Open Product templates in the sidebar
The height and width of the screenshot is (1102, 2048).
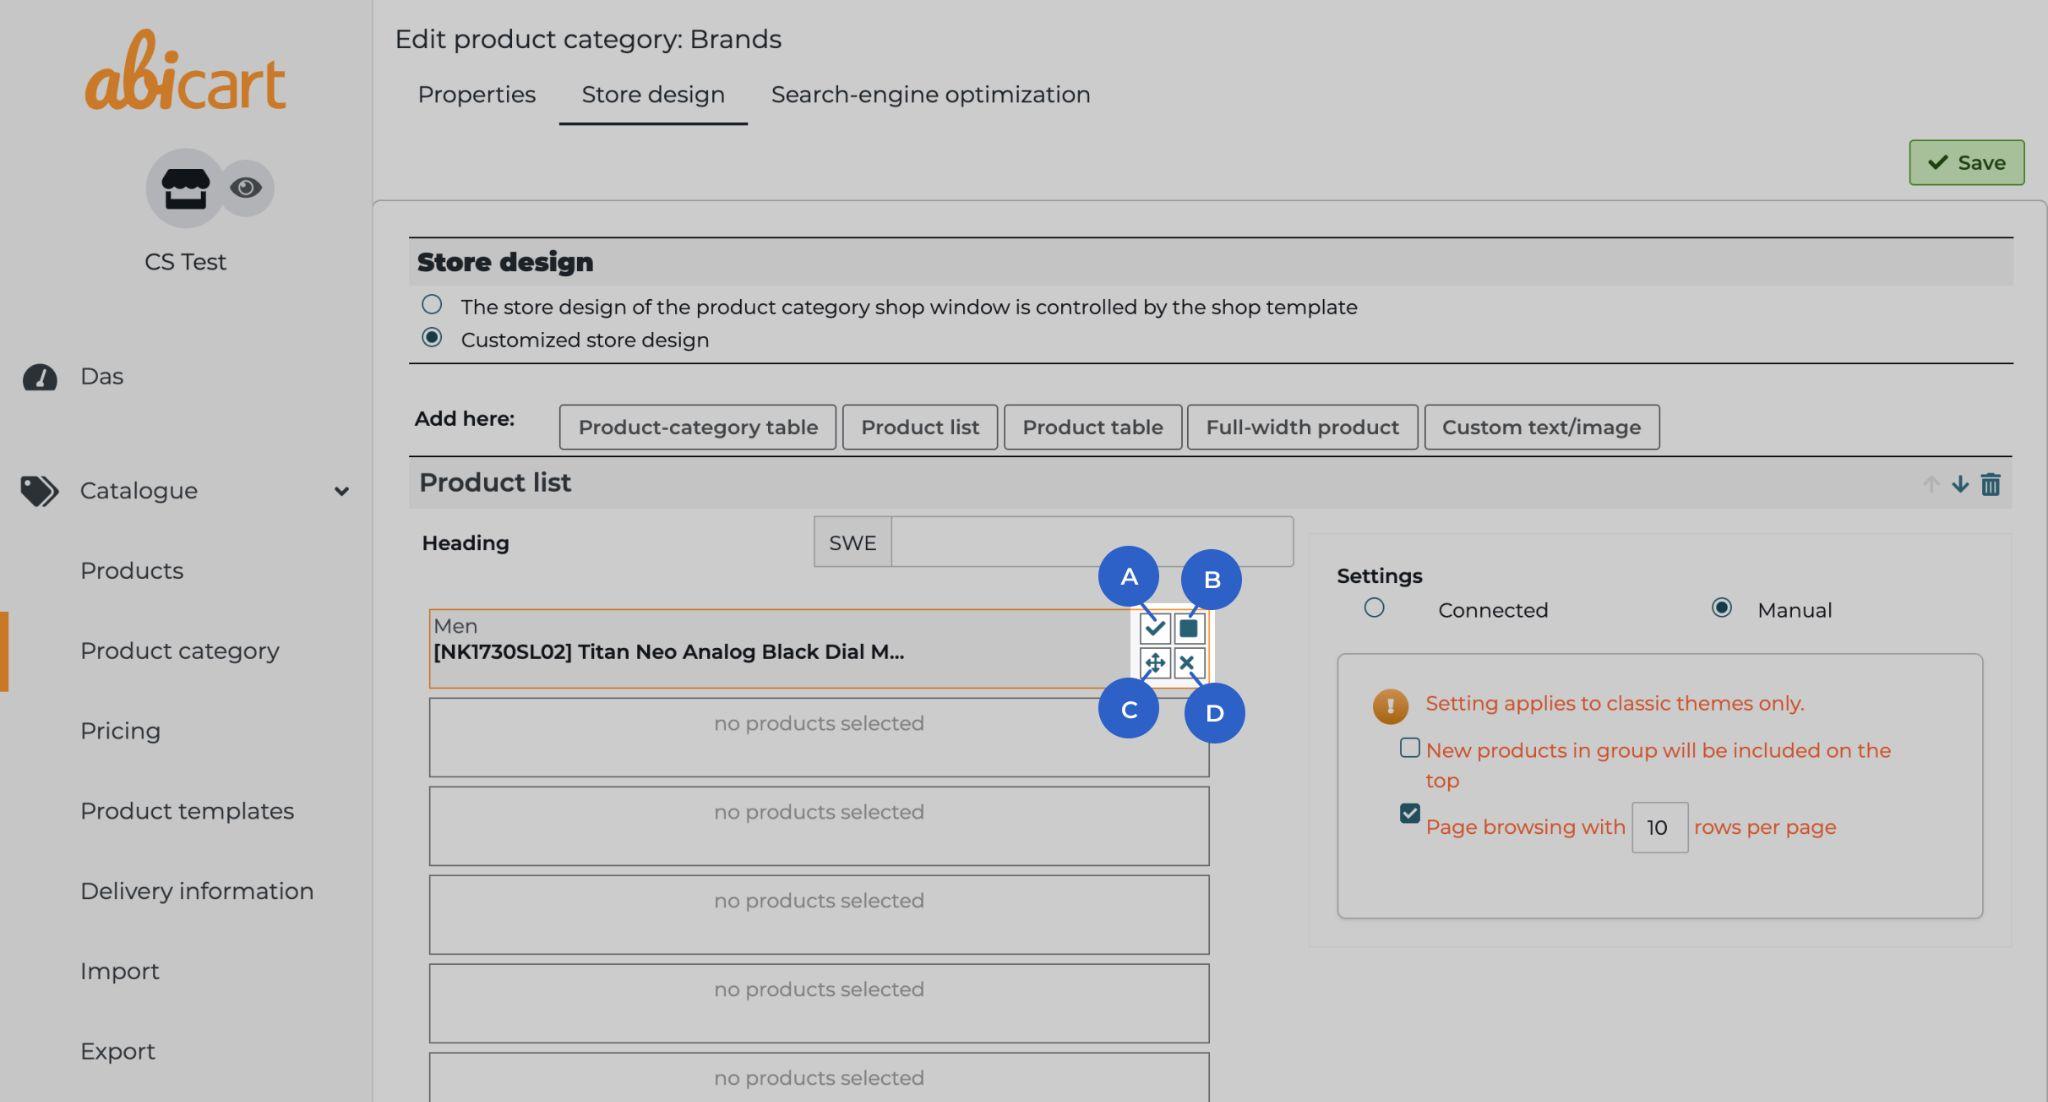[187, 811]
